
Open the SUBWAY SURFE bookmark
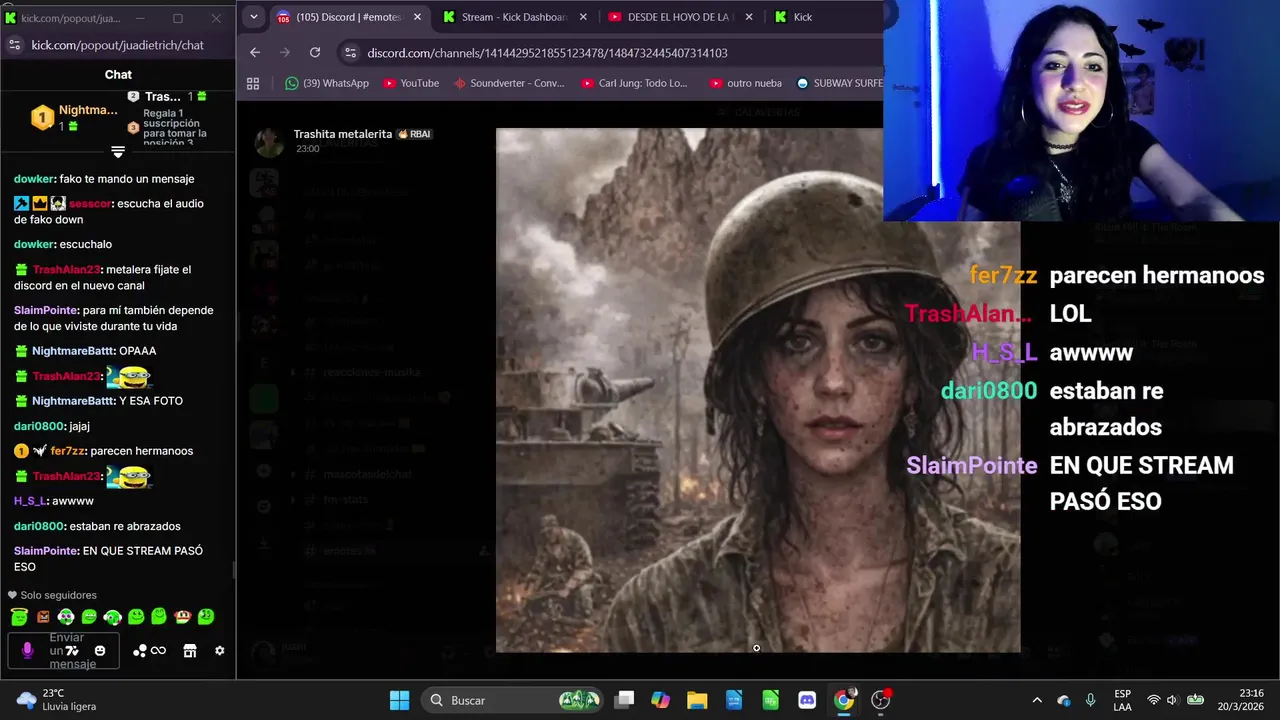point(838,83)
